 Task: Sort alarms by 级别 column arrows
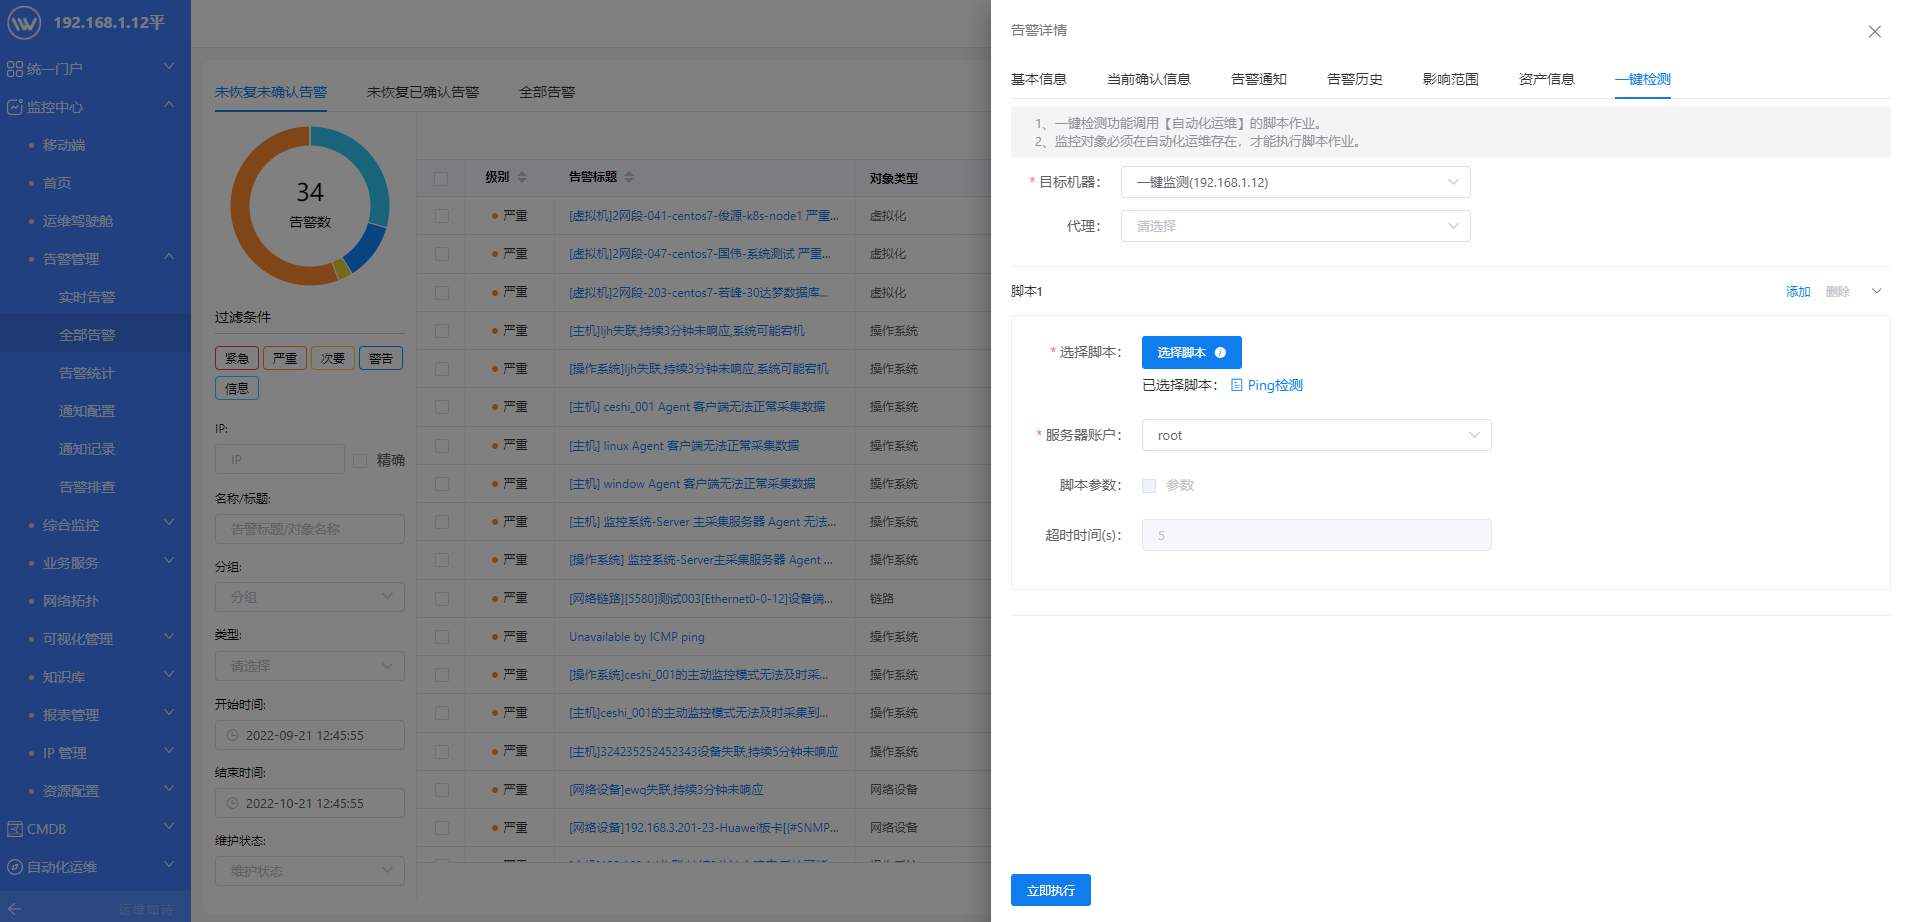click(x=522, y=177)
